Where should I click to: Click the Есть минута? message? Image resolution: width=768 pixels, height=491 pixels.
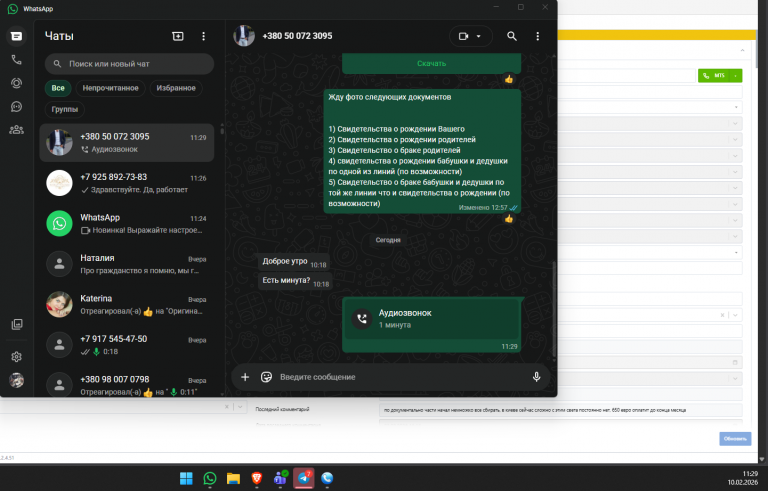coord(295,281)
